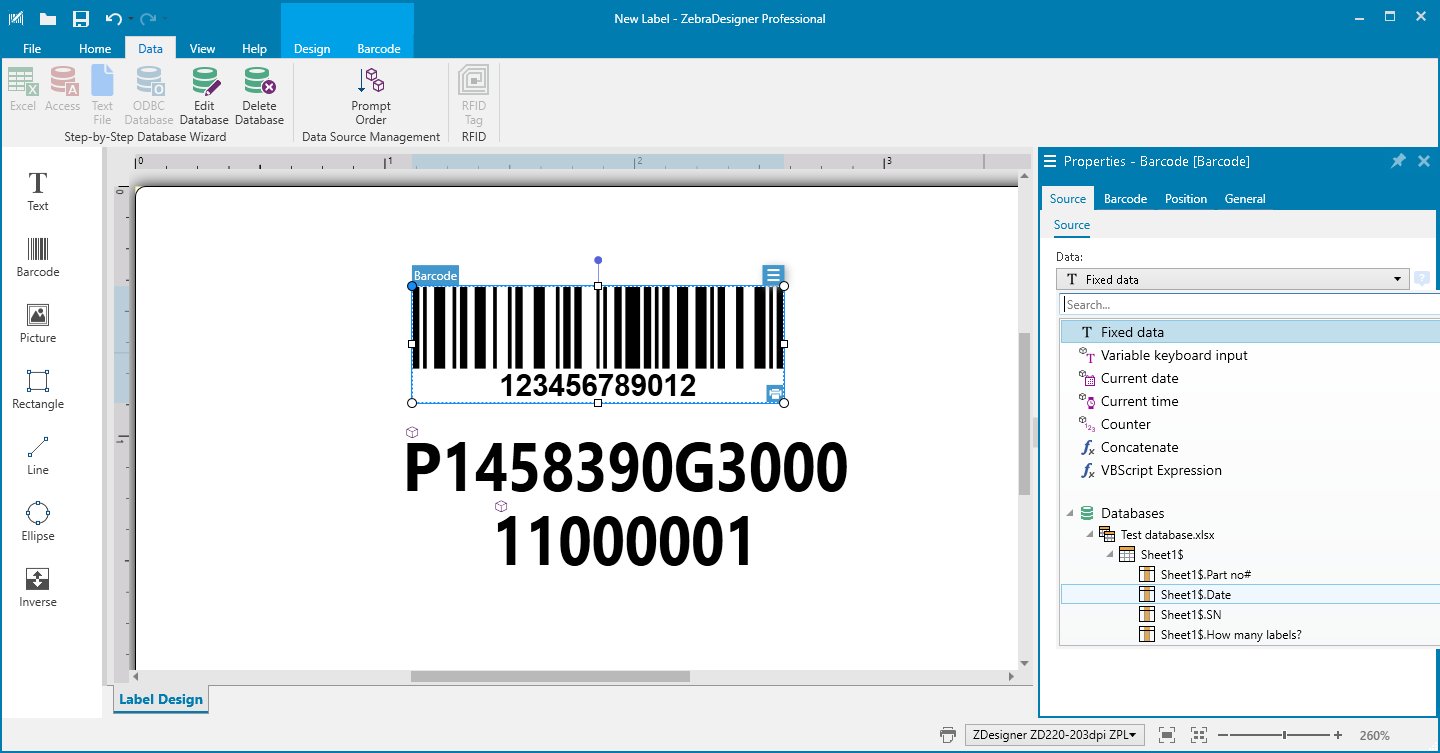The image size is (1440, 753).
Task: Pin the Properties panel
Action: coord(1398,161)
